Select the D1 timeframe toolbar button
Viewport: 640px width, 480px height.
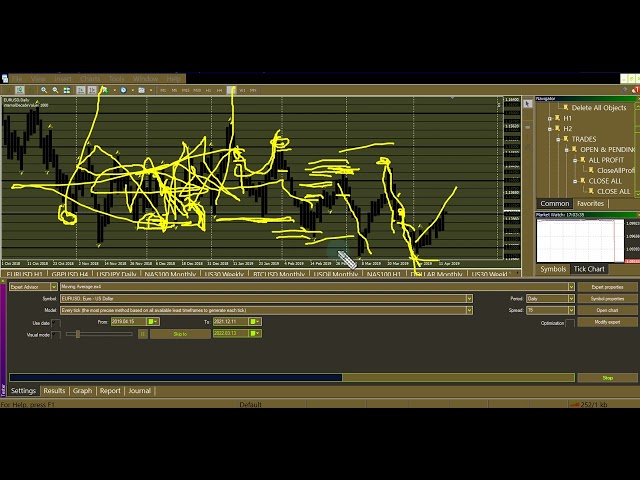coord(230,90)
